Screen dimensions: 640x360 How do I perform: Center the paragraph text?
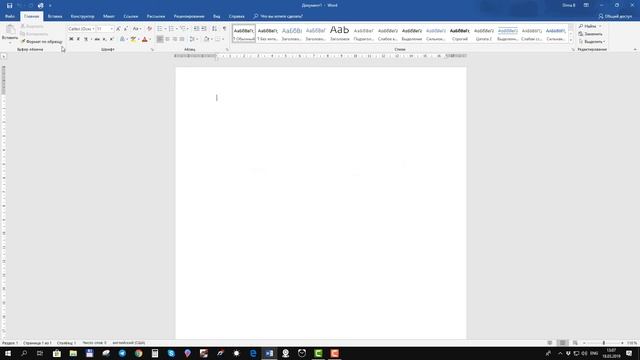[x=167, y=39]
